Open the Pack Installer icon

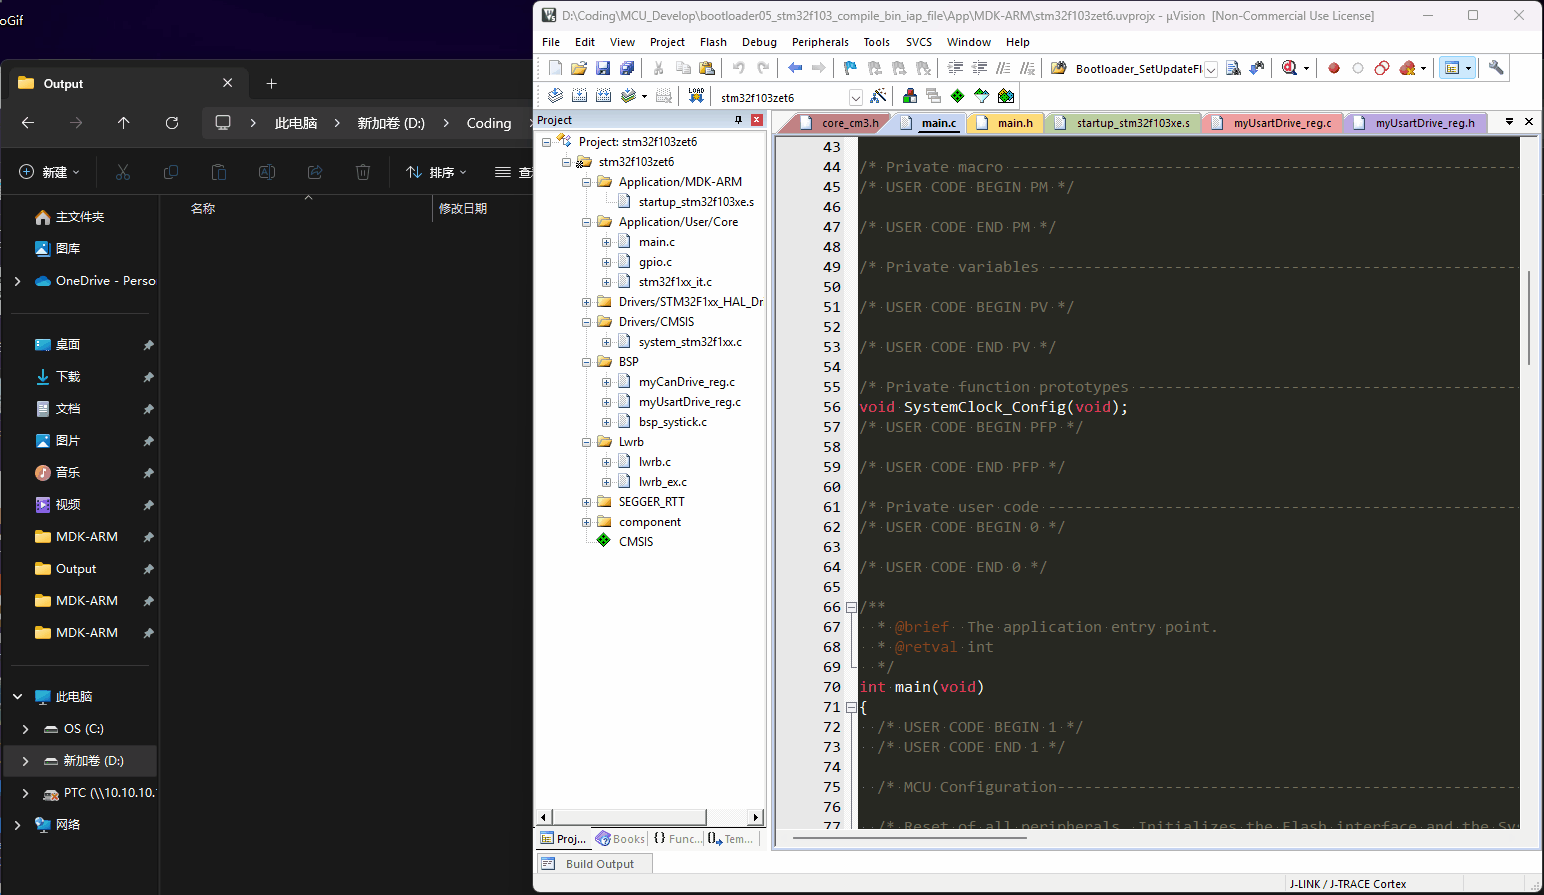1006,96
